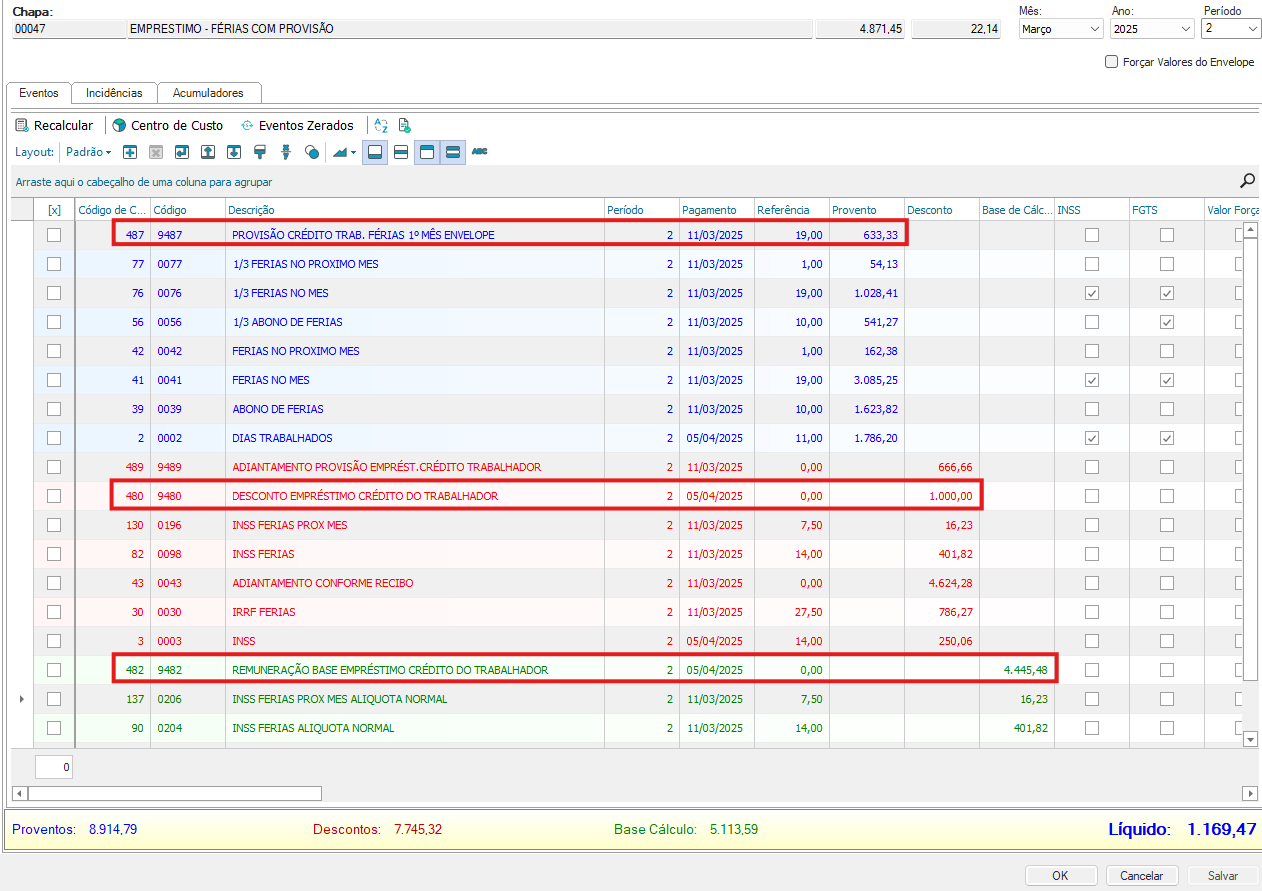Toggle the top header panel icon
The width and height of the screenshot is (1262, 891).
[427, 152]
